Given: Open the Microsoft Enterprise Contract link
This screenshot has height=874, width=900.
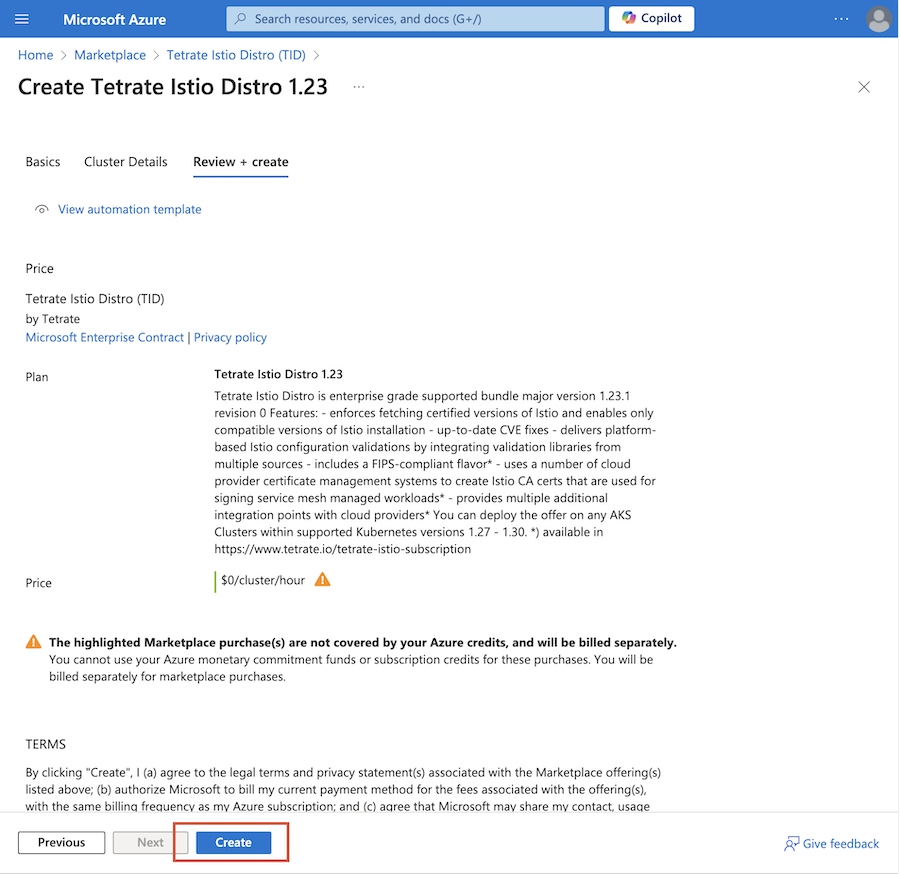Looking at the screenshot, I should coord(104,337).
